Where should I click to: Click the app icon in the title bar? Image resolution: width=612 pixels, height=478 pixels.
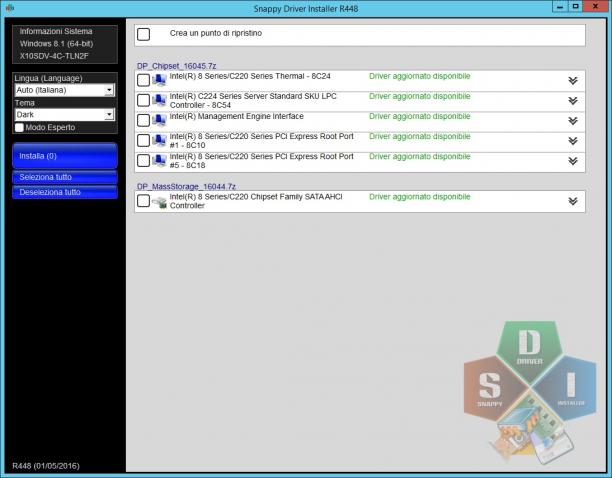tap(10, 7)
